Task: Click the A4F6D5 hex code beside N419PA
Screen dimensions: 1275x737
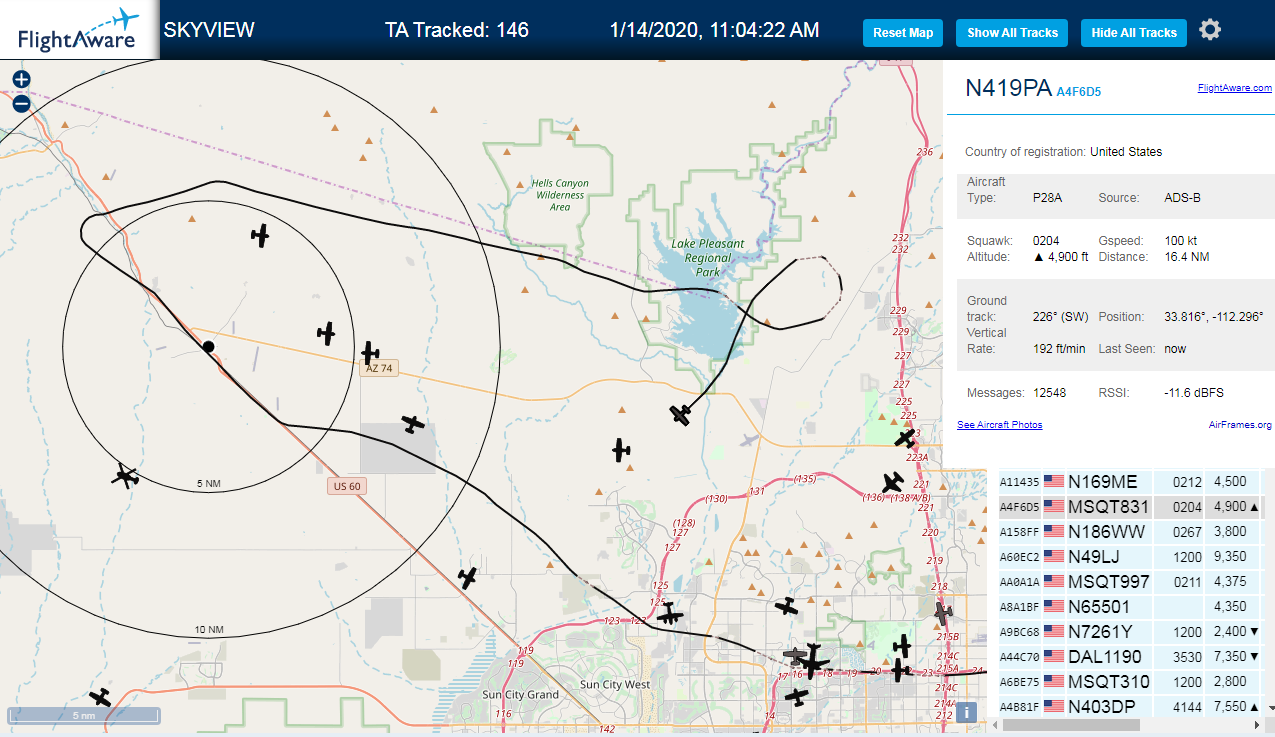Action: point(1079,92)
